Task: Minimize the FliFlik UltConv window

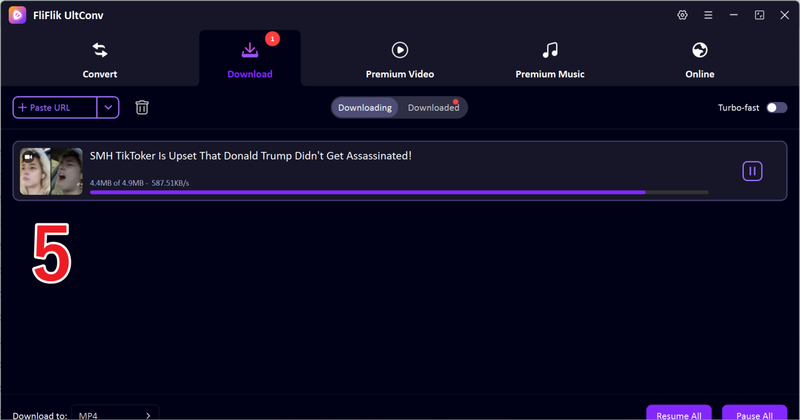Action: pyautogui.click(x=734, y=15)
